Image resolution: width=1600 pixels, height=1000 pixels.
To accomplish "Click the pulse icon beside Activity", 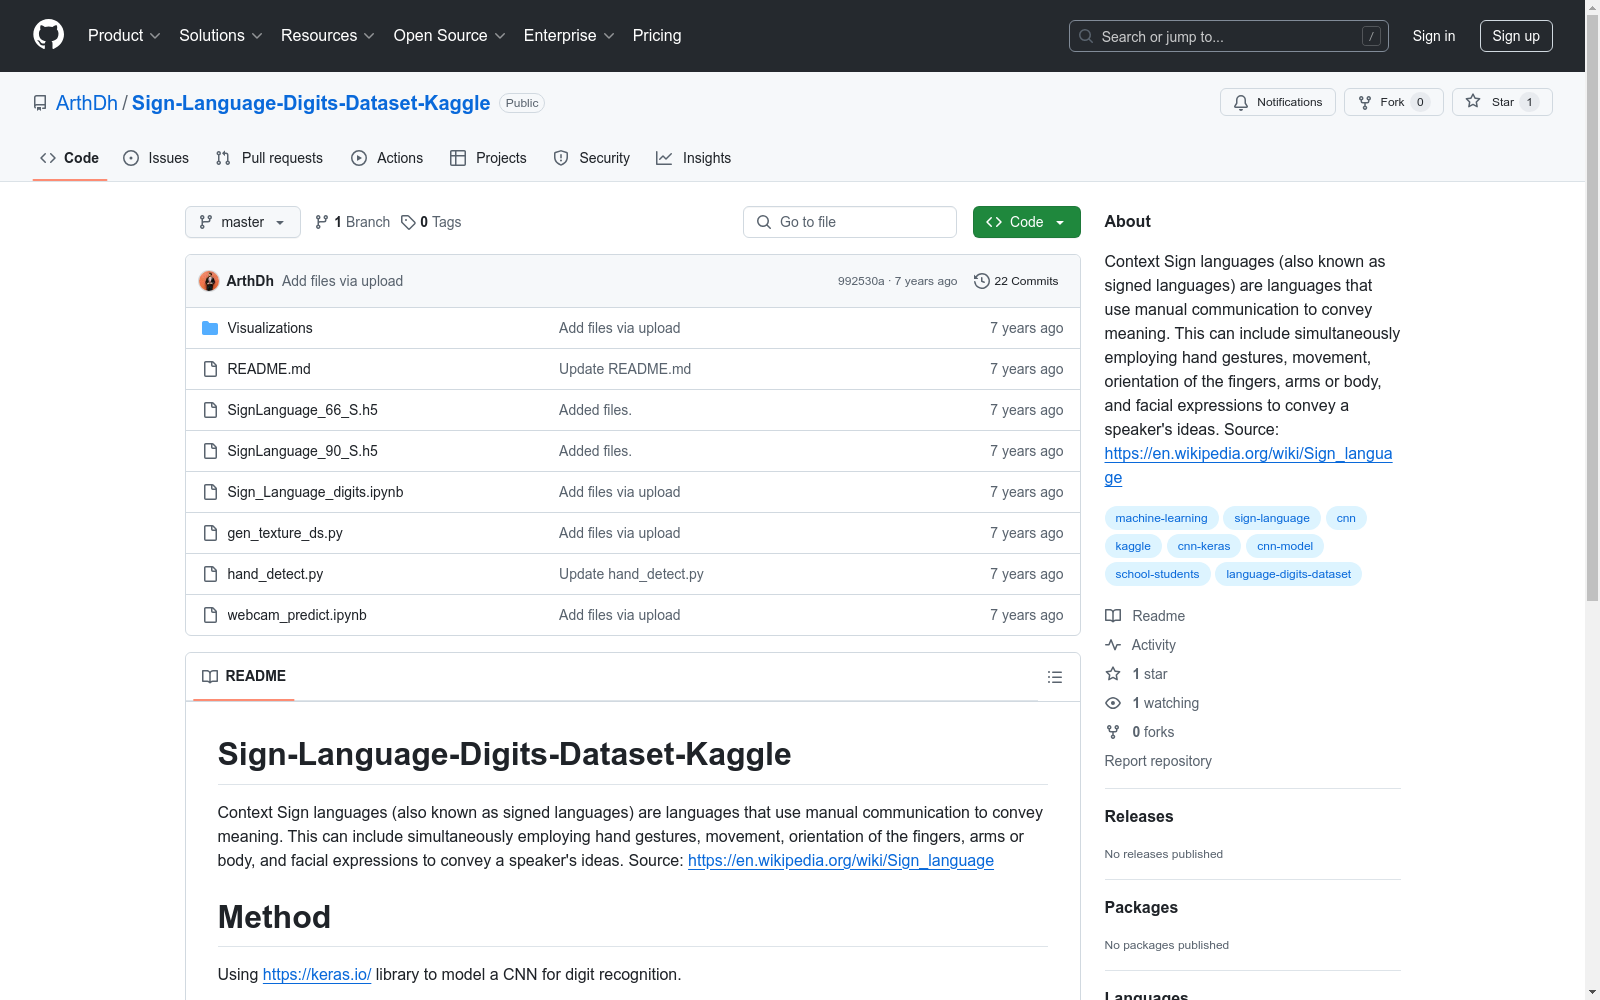I will click(x=1113, y=645).
